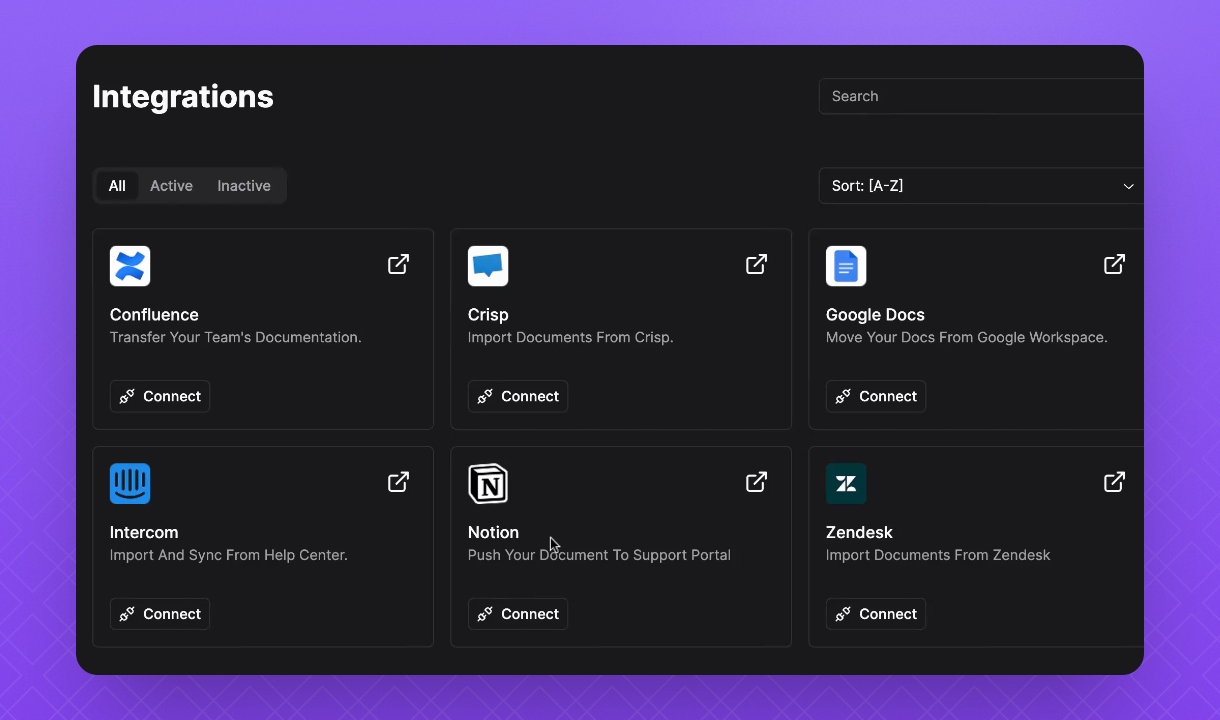The width and height of the screenshot is (1220, 720).
Task: Click "Import And Sync From Help Center." text
Action: pos(229,555)
